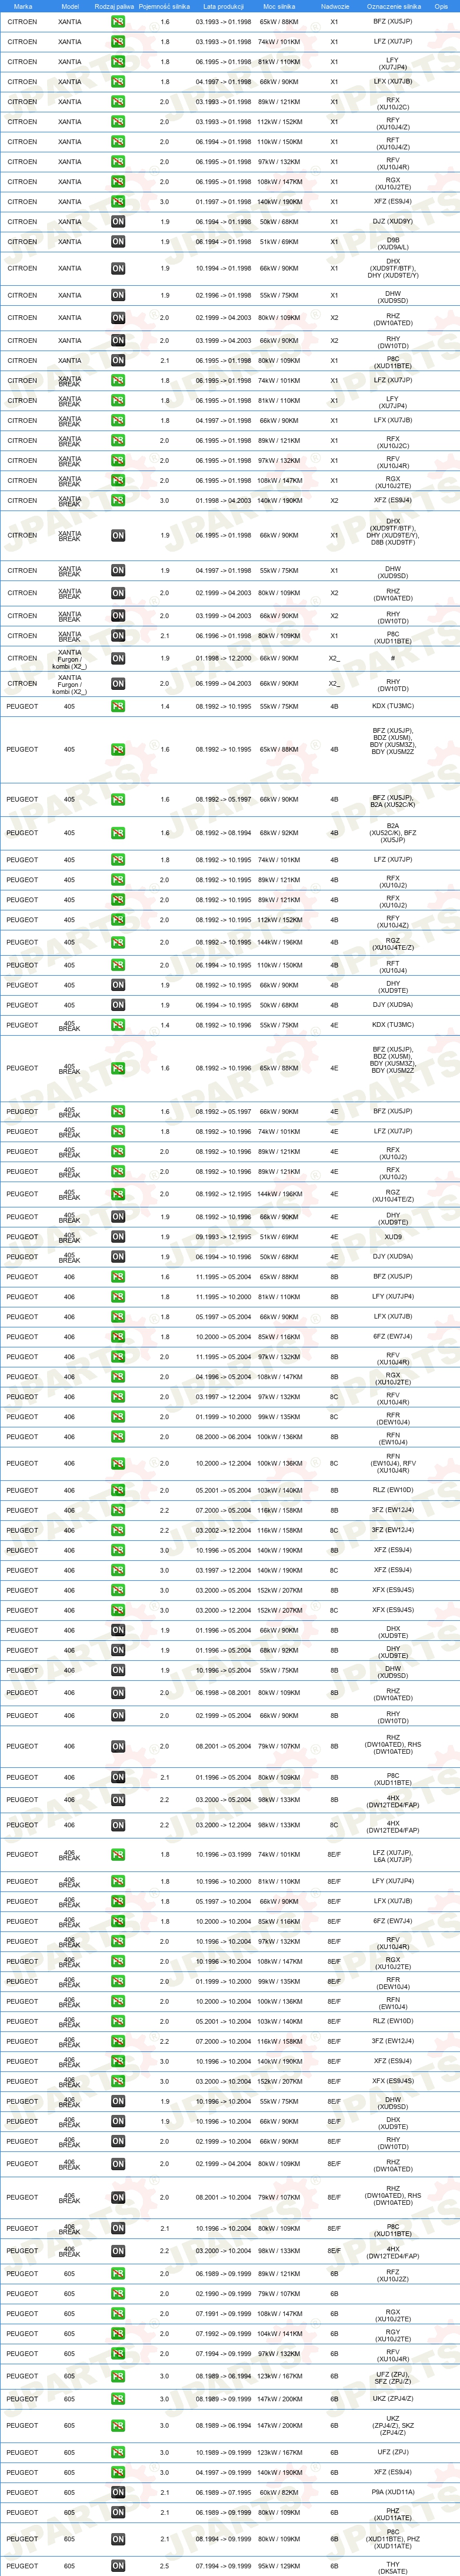Viewport: 460px width, 2576px height.
Task: Click the Pojemność silnika column header
Action: 164,6
